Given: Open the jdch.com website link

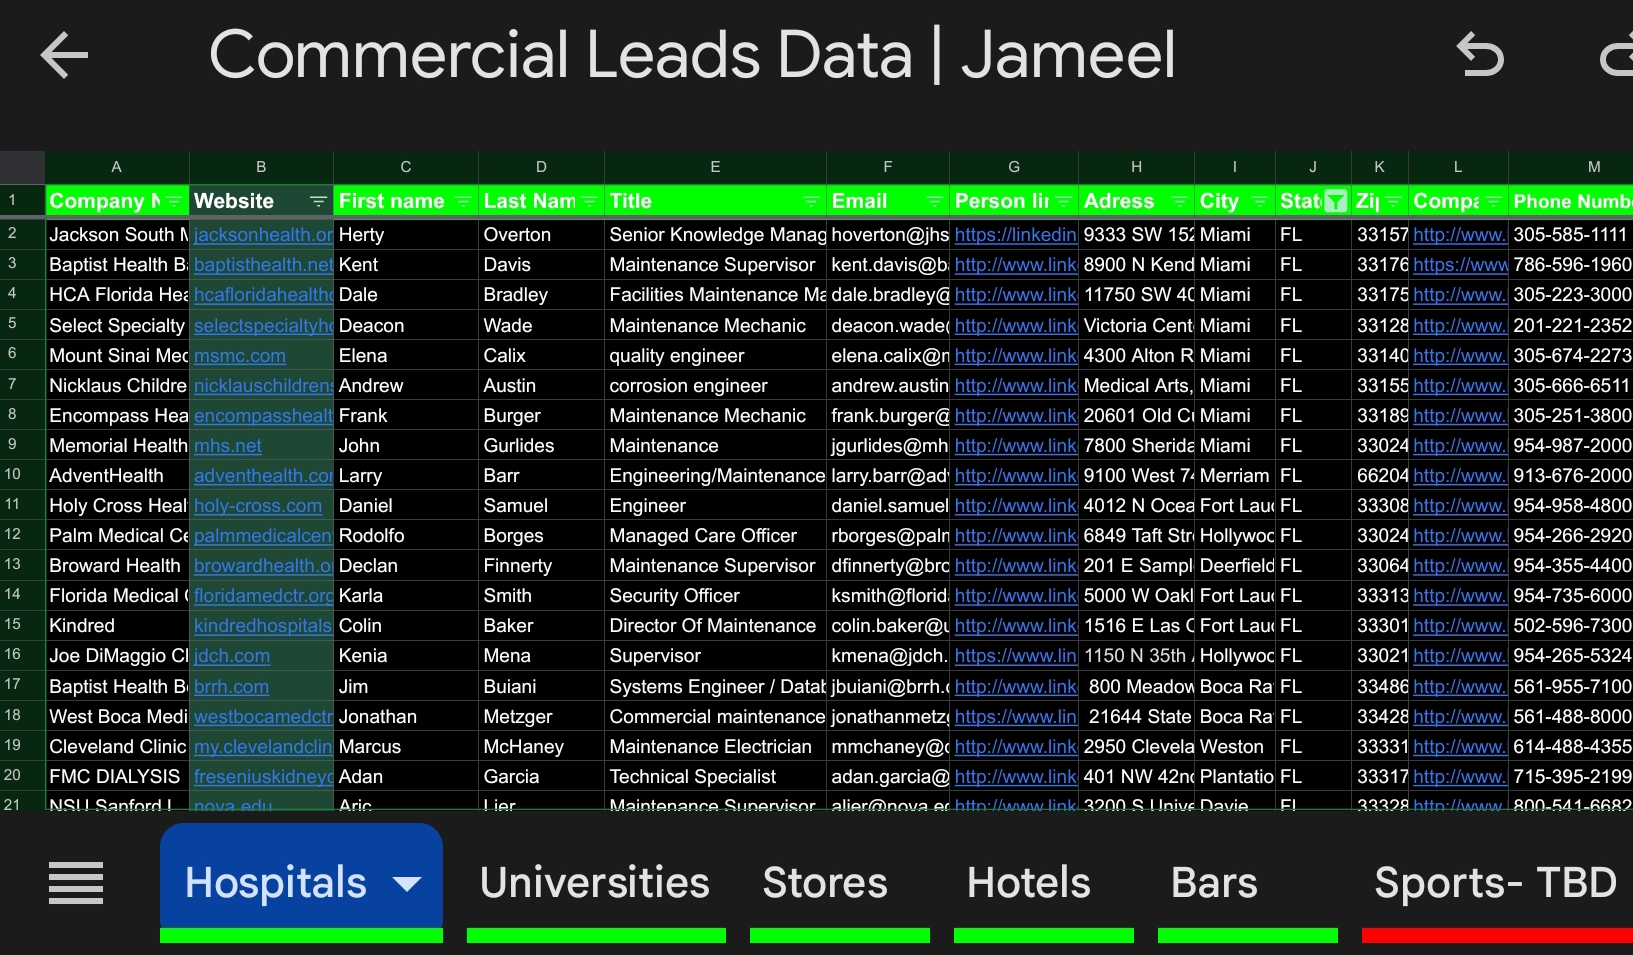Looking at the screenshot, I should click(x=232, y=656).
